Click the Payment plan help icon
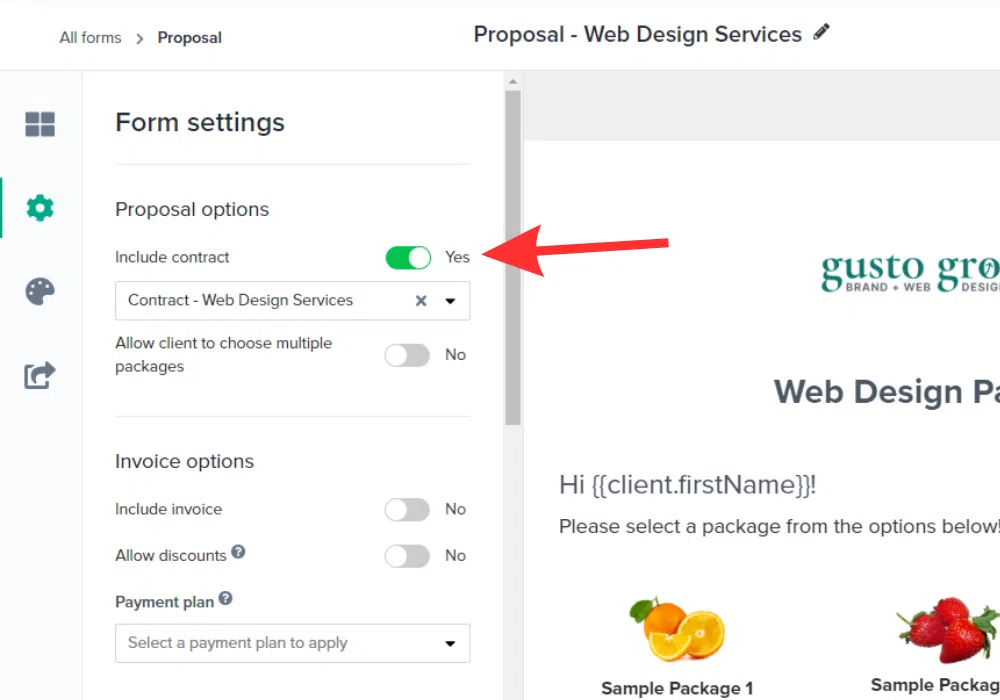The height and width of the screenshot is (700, 1000). 226,599
